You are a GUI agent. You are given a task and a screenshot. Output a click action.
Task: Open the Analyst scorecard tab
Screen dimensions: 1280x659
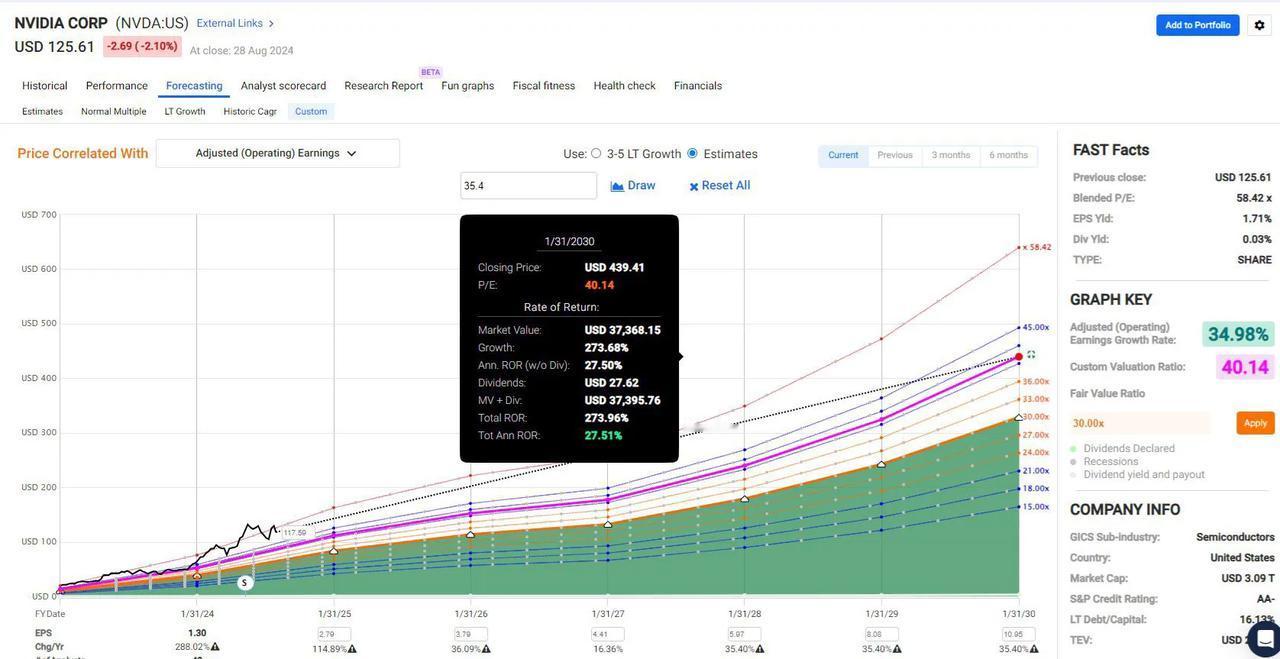(283, 86)
